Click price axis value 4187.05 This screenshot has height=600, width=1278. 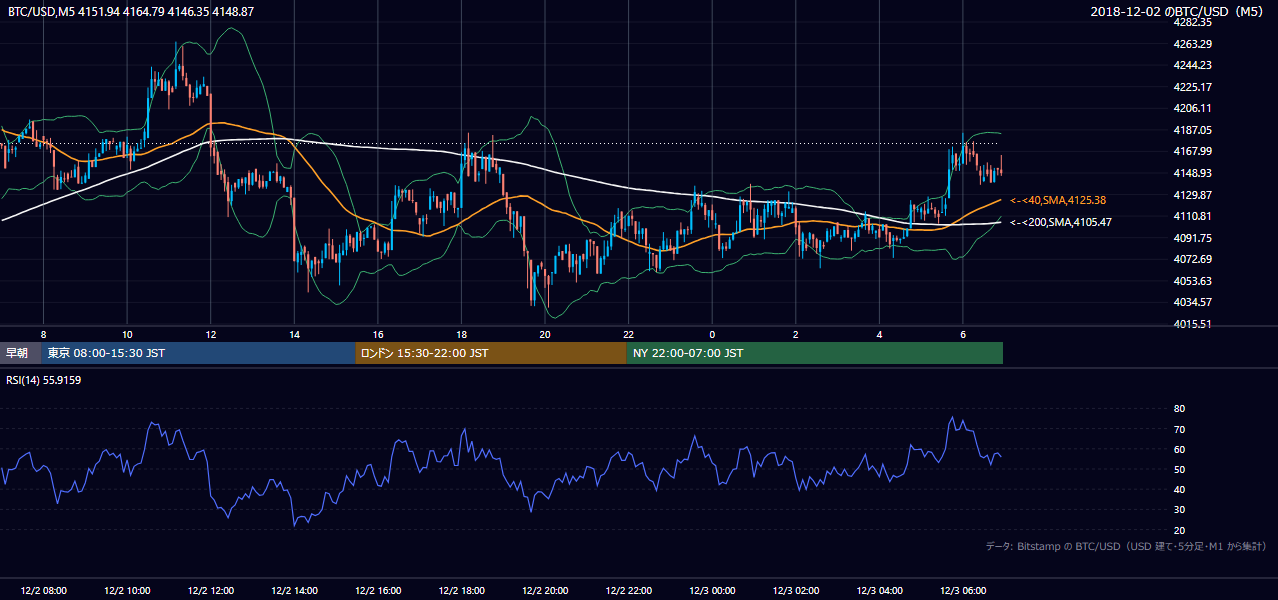[1192, 130]
